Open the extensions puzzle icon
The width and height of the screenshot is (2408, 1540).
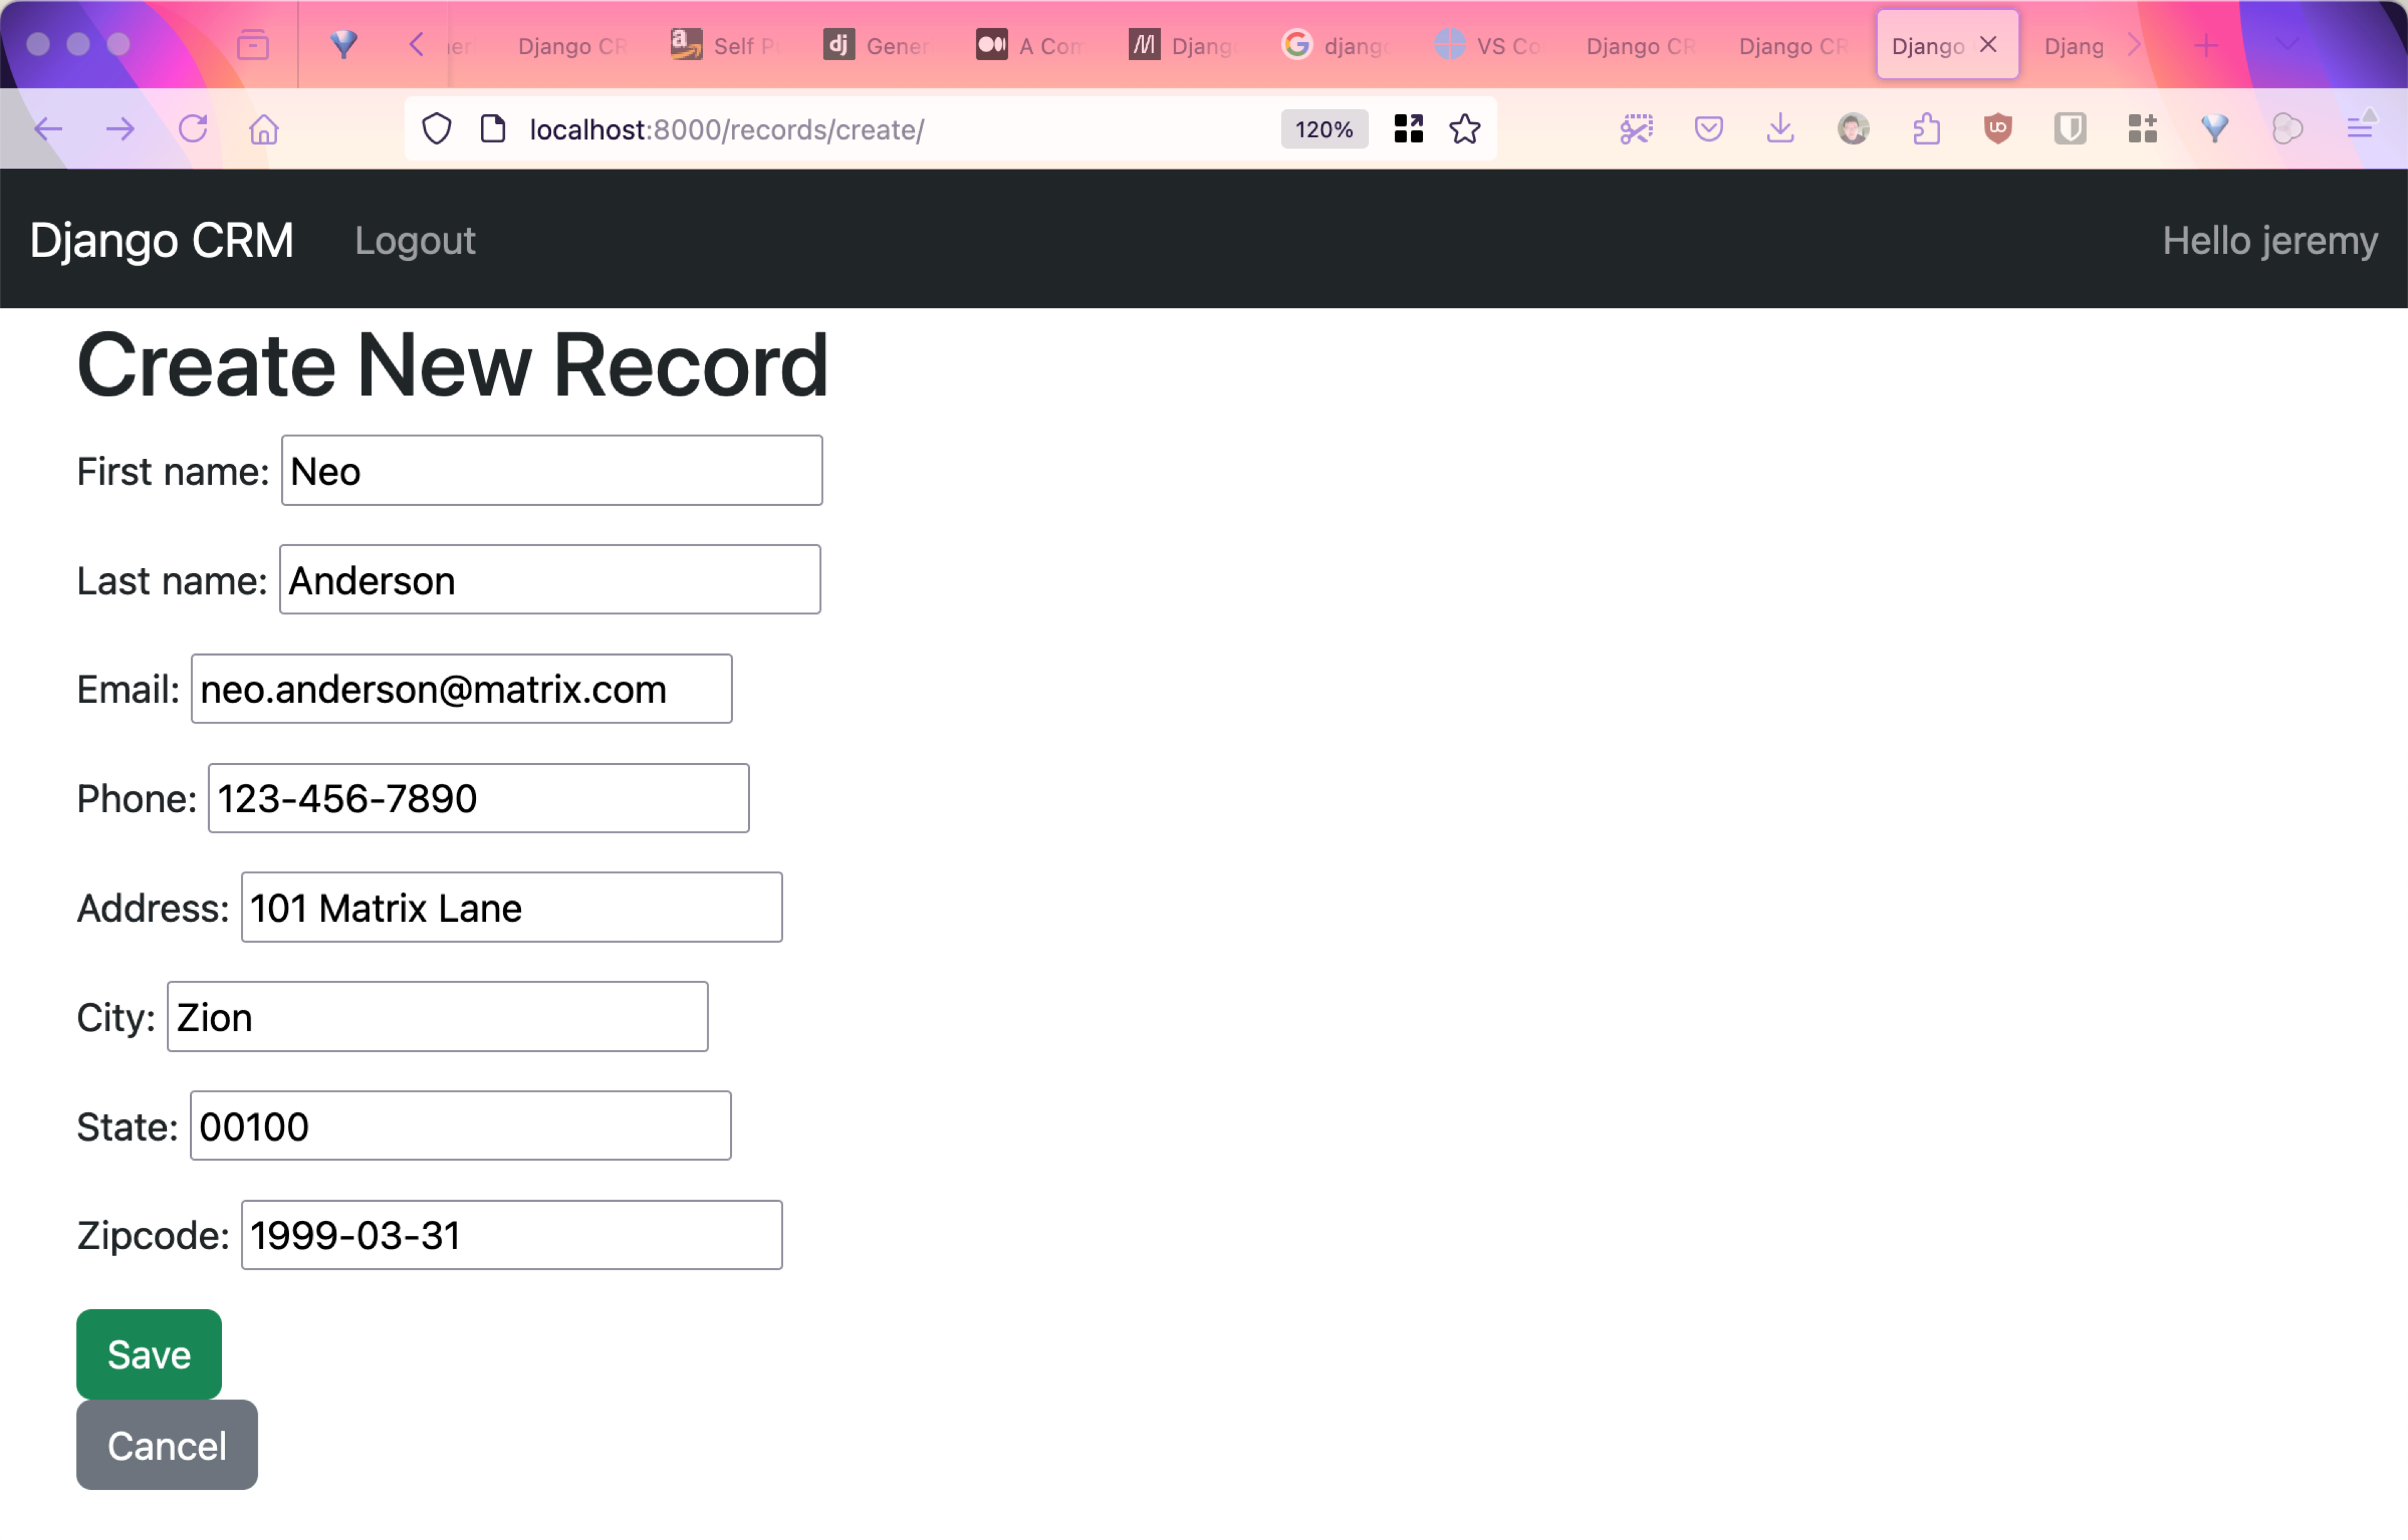(x=1926, y=129)
